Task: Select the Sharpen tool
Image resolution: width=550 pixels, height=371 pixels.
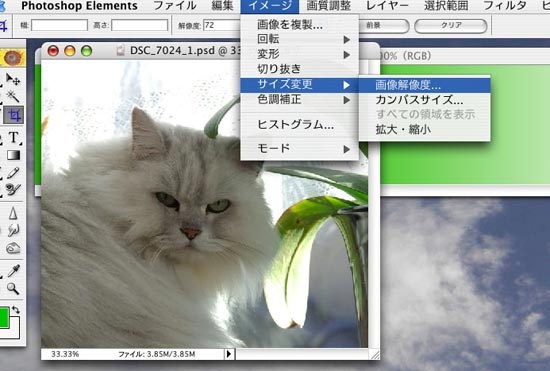Action: pos(13,213)
